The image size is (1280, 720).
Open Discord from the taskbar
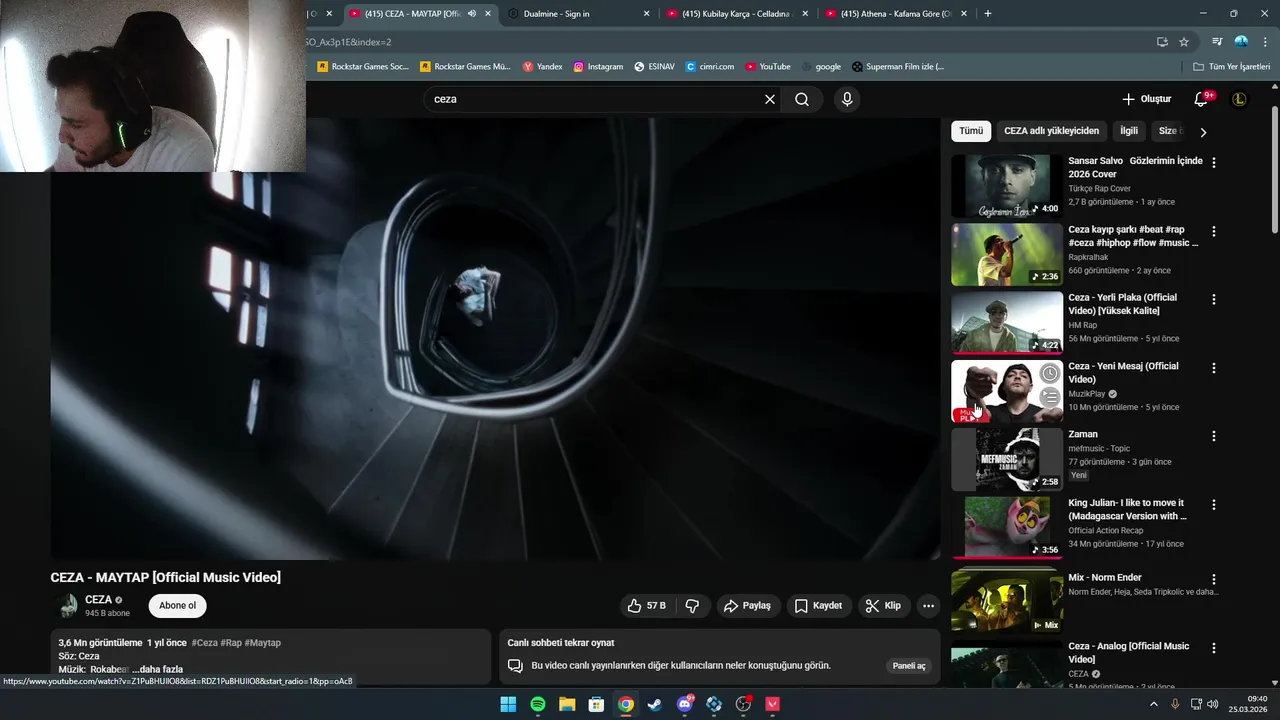pos(685,704)
